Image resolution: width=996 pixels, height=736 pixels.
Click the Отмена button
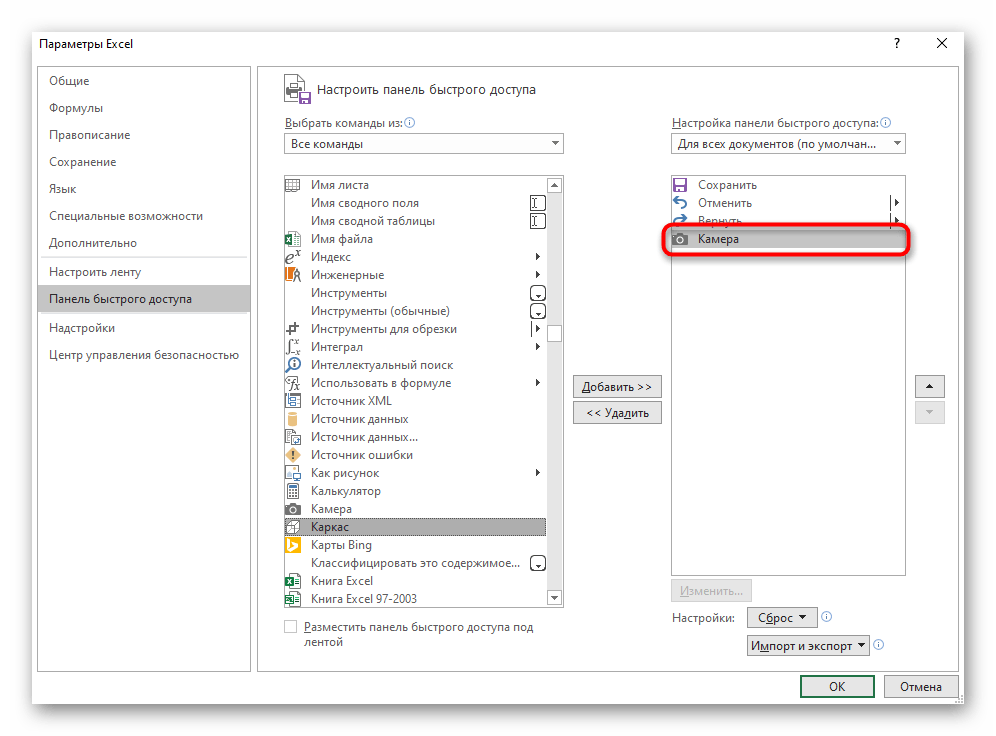[x=920, y=686]
